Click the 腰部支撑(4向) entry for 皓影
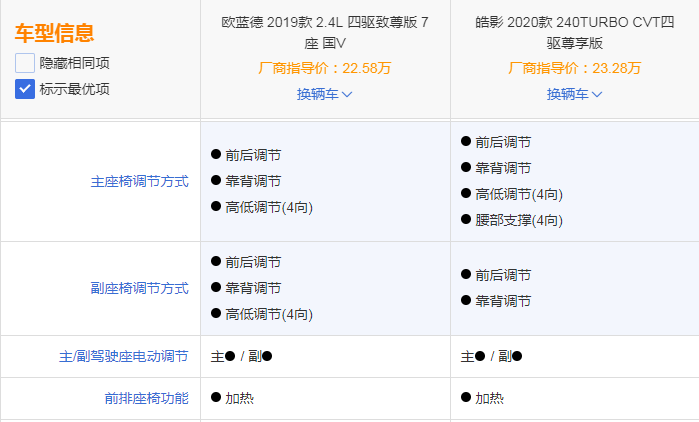 (x=518, y=220)
